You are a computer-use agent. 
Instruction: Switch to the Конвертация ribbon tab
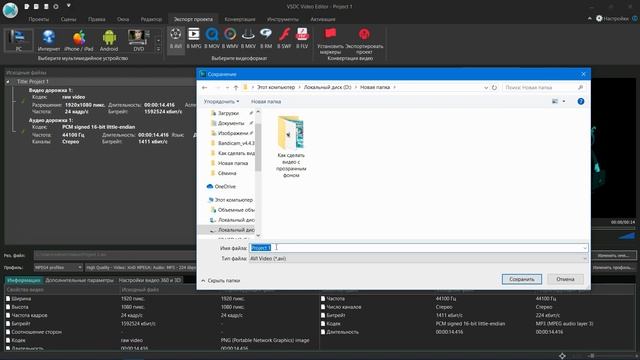click(x=240, y=19)
